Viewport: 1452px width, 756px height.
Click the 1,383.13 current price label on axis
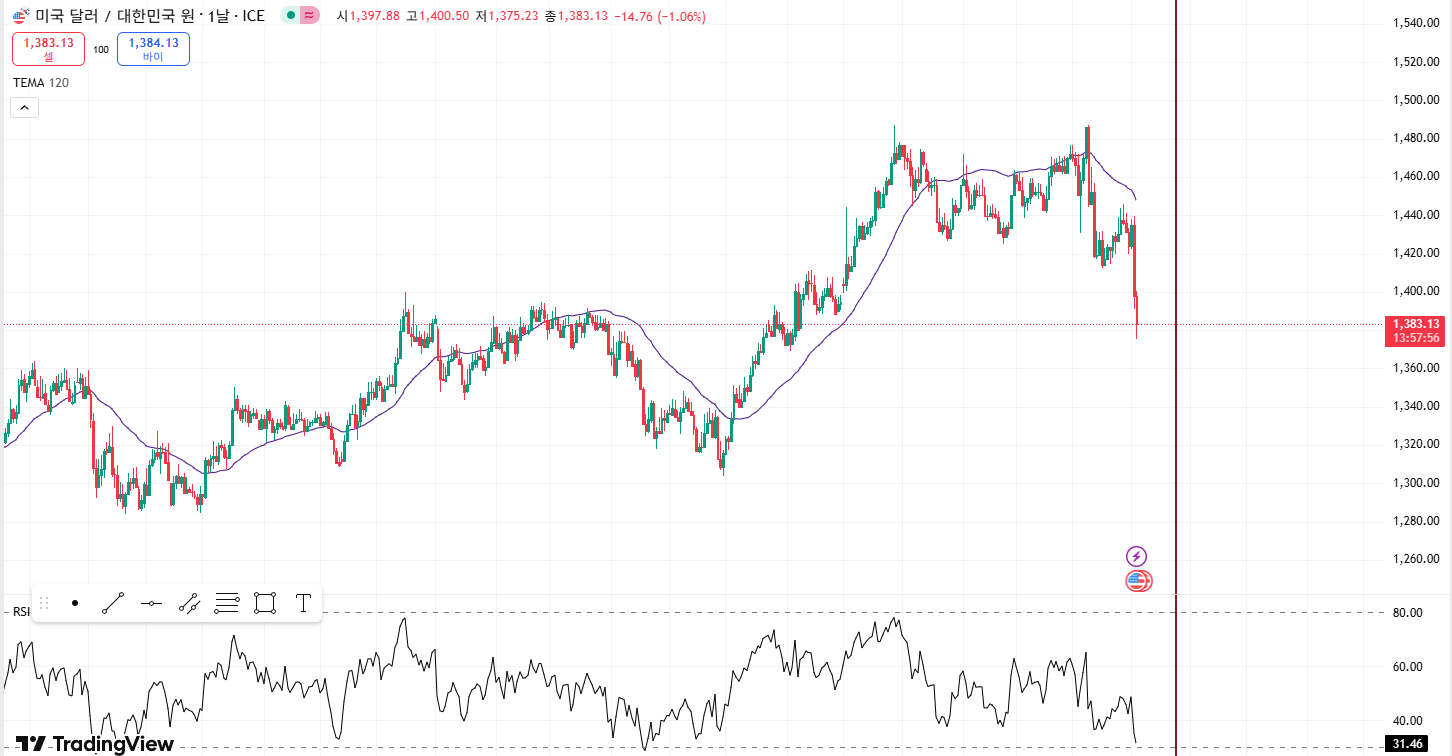pos(1414,324)
